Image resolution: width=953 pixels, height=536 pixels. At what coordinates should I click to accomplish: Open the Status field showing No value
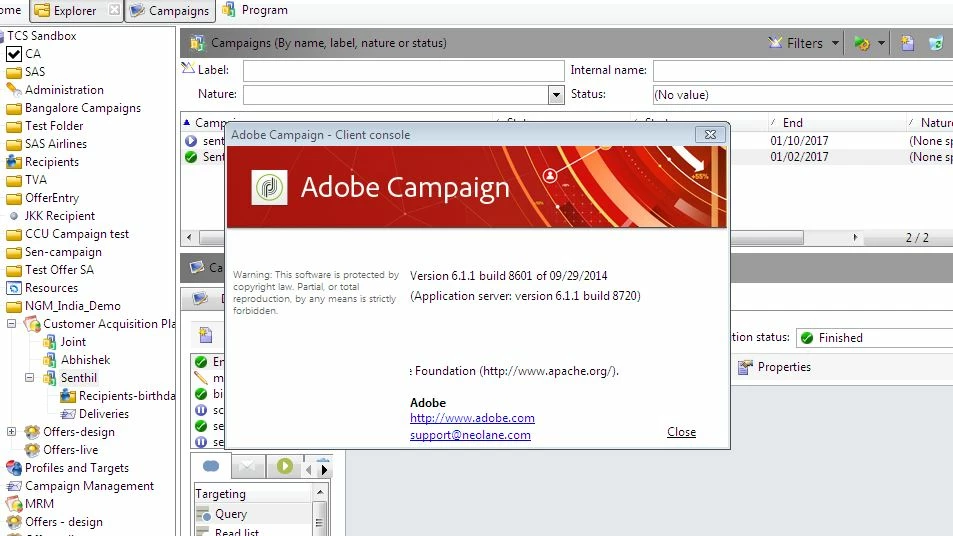803,95
